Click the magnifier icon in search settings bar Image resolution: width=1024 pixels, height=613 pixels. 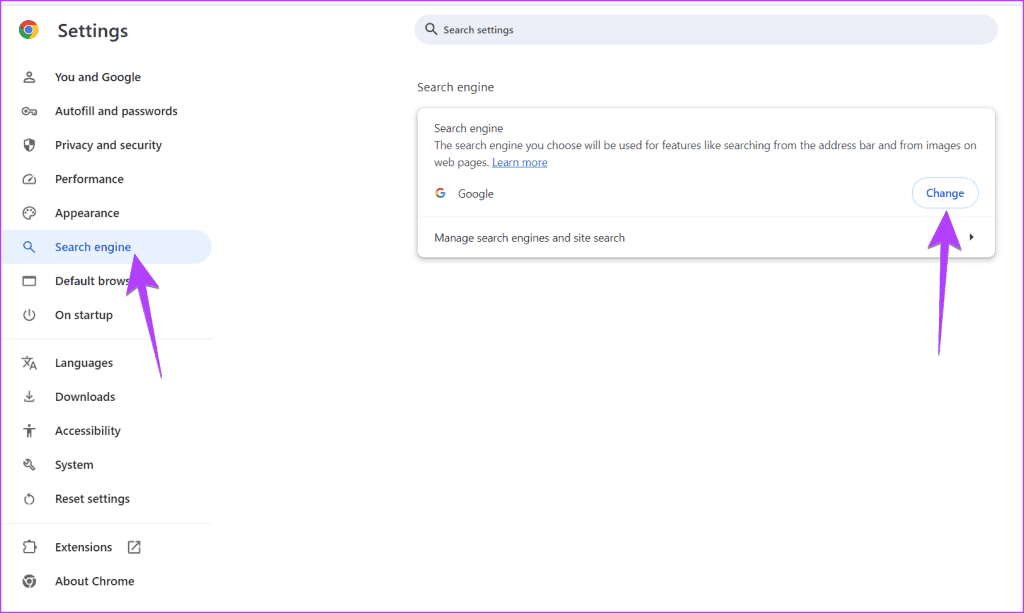point(431,29)
